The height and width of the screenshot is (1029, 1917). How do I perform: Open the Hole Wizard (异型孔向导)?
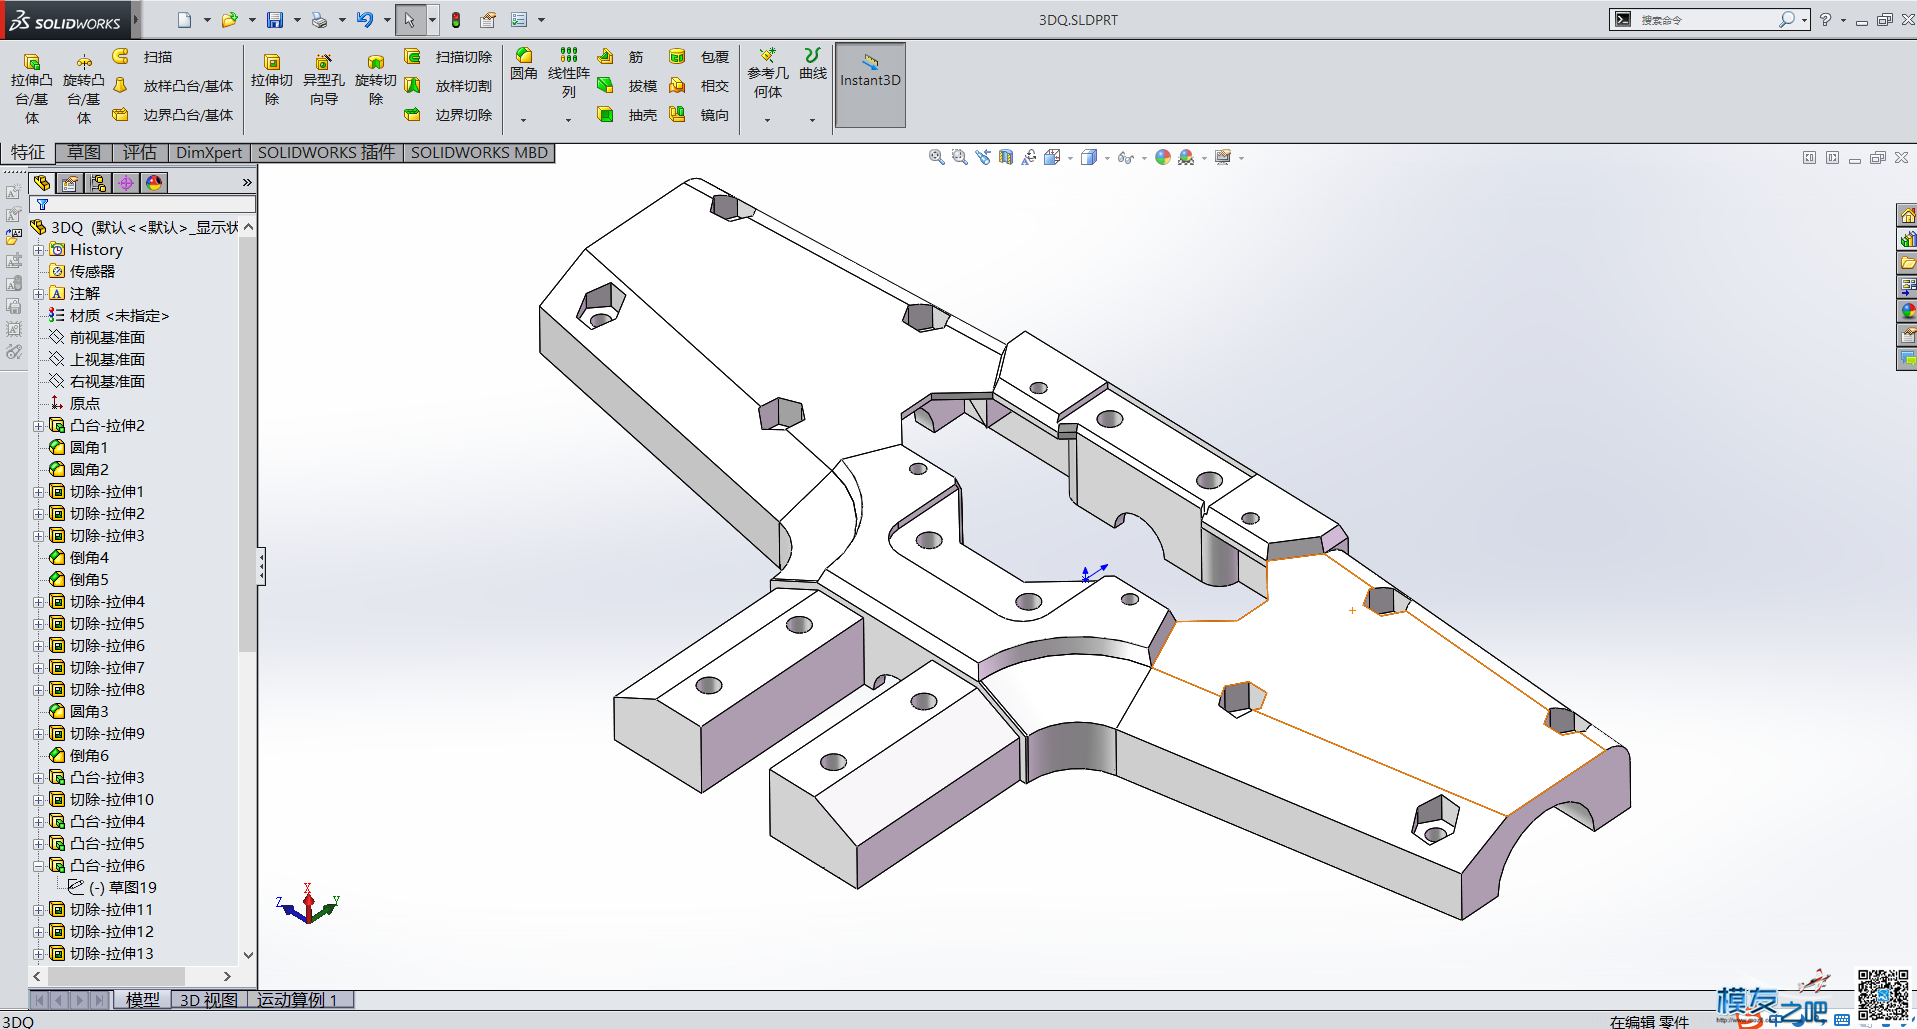tap(323, 80)
